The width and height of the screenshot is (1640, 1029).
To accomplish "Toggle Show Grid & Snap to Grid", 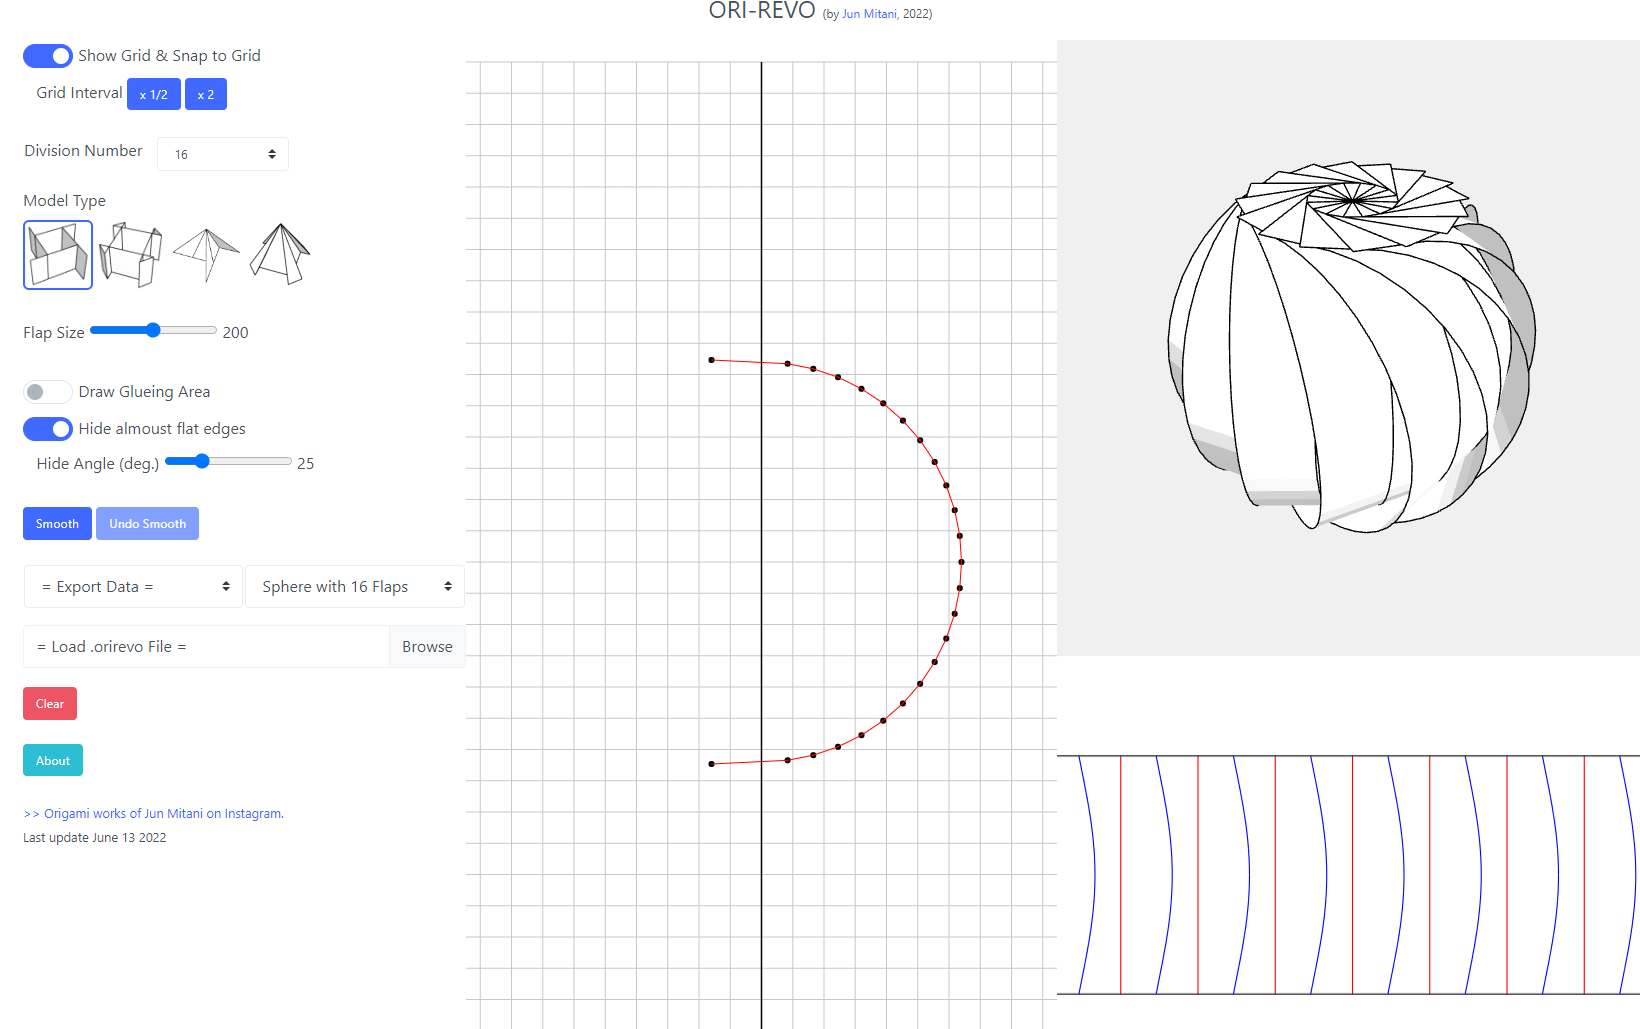I will point(48,56).
